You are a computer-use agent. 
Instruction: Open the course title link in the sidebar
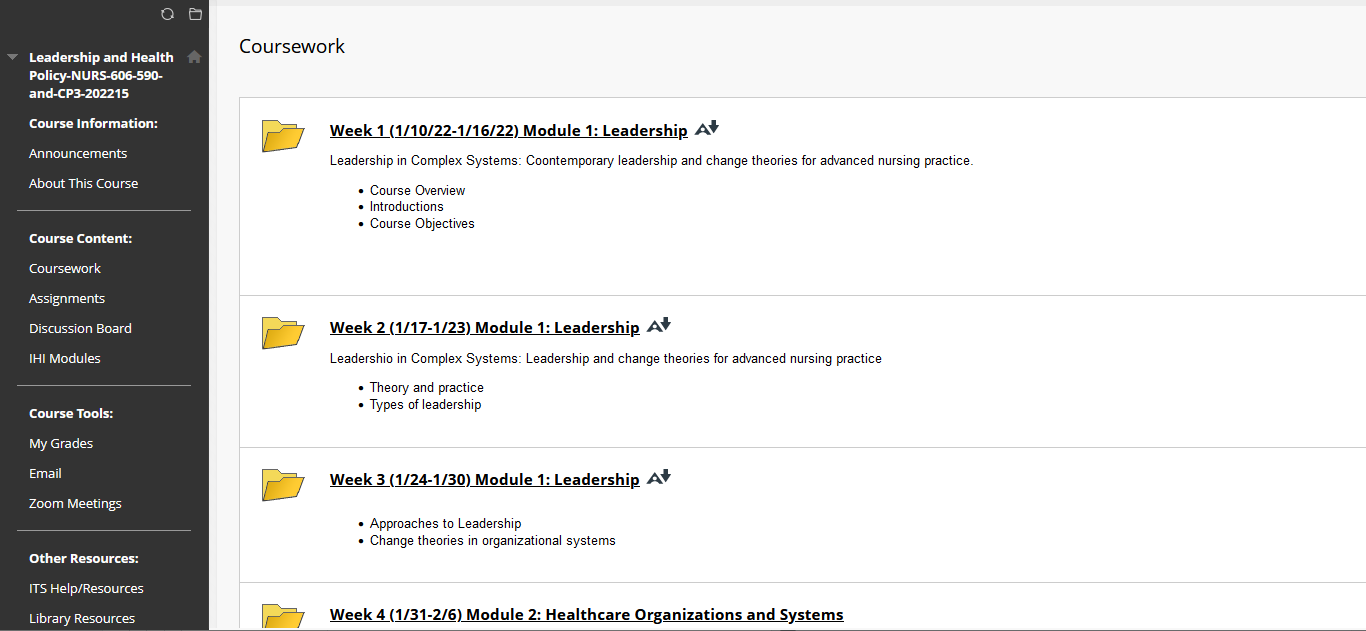pos(100,75)
